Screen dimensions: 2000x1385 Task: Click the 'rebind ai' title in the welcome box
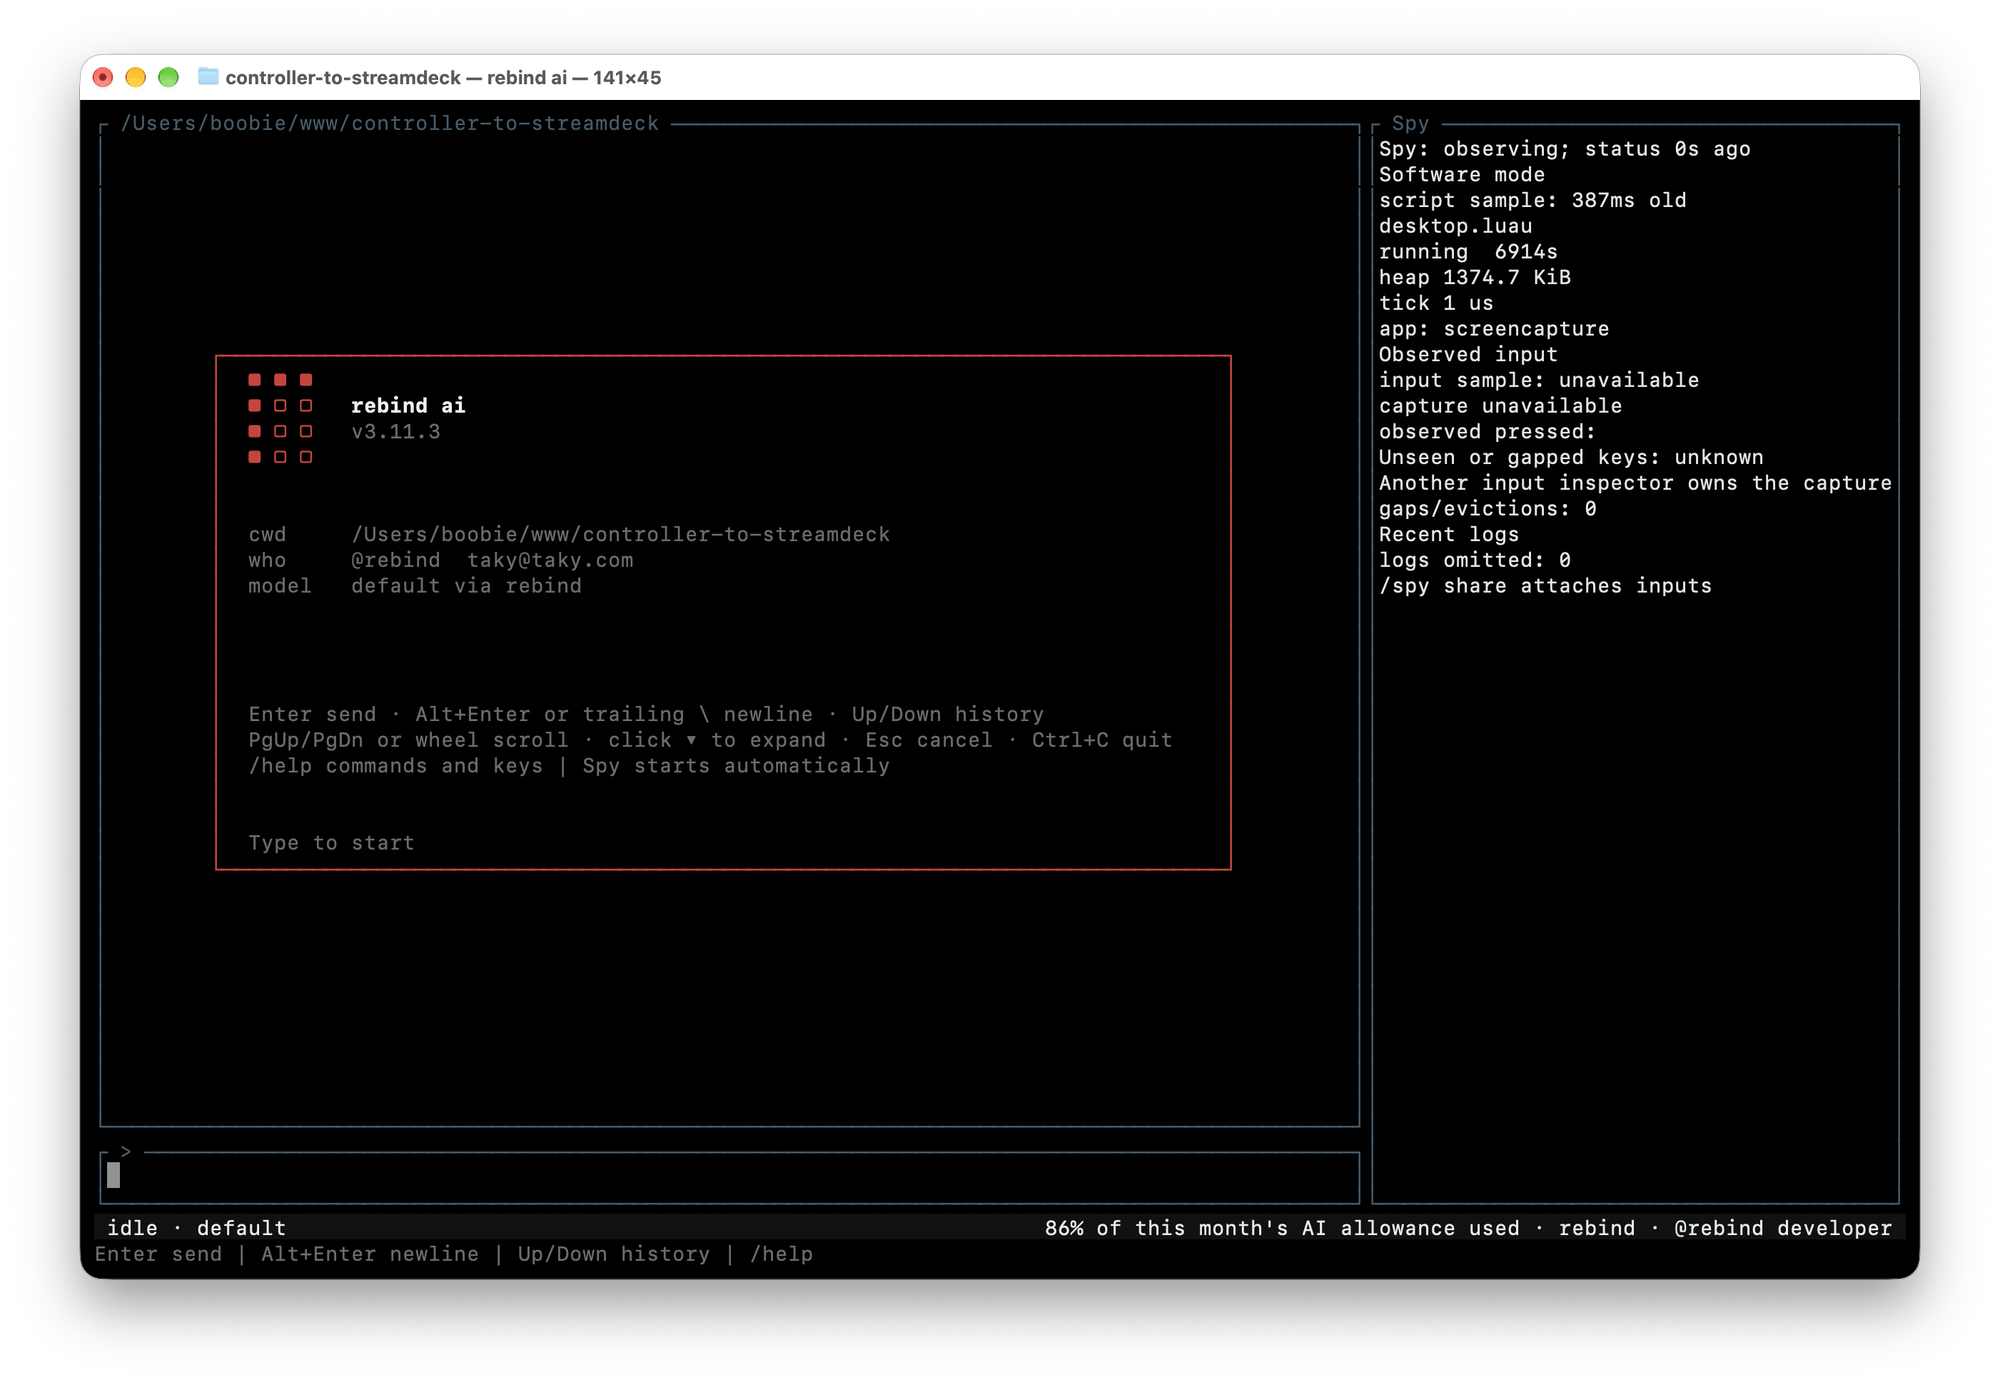click(408, 406)
